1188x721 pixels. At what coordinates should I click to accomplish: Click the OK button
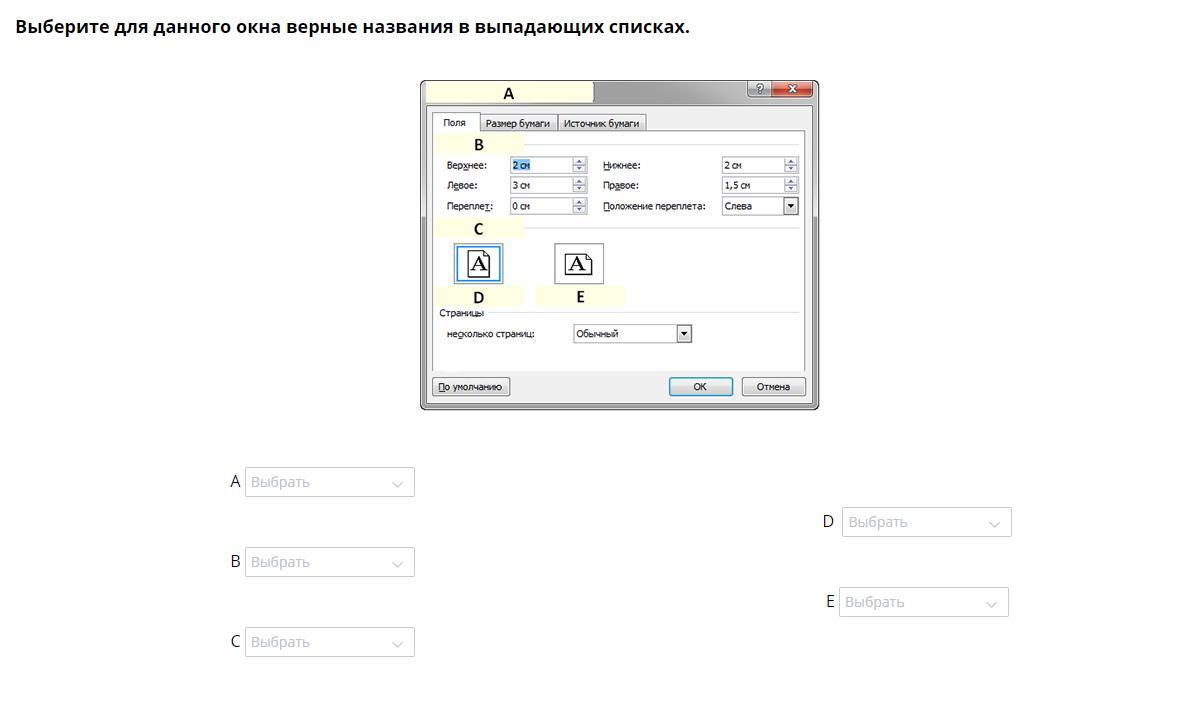(701, 386)
